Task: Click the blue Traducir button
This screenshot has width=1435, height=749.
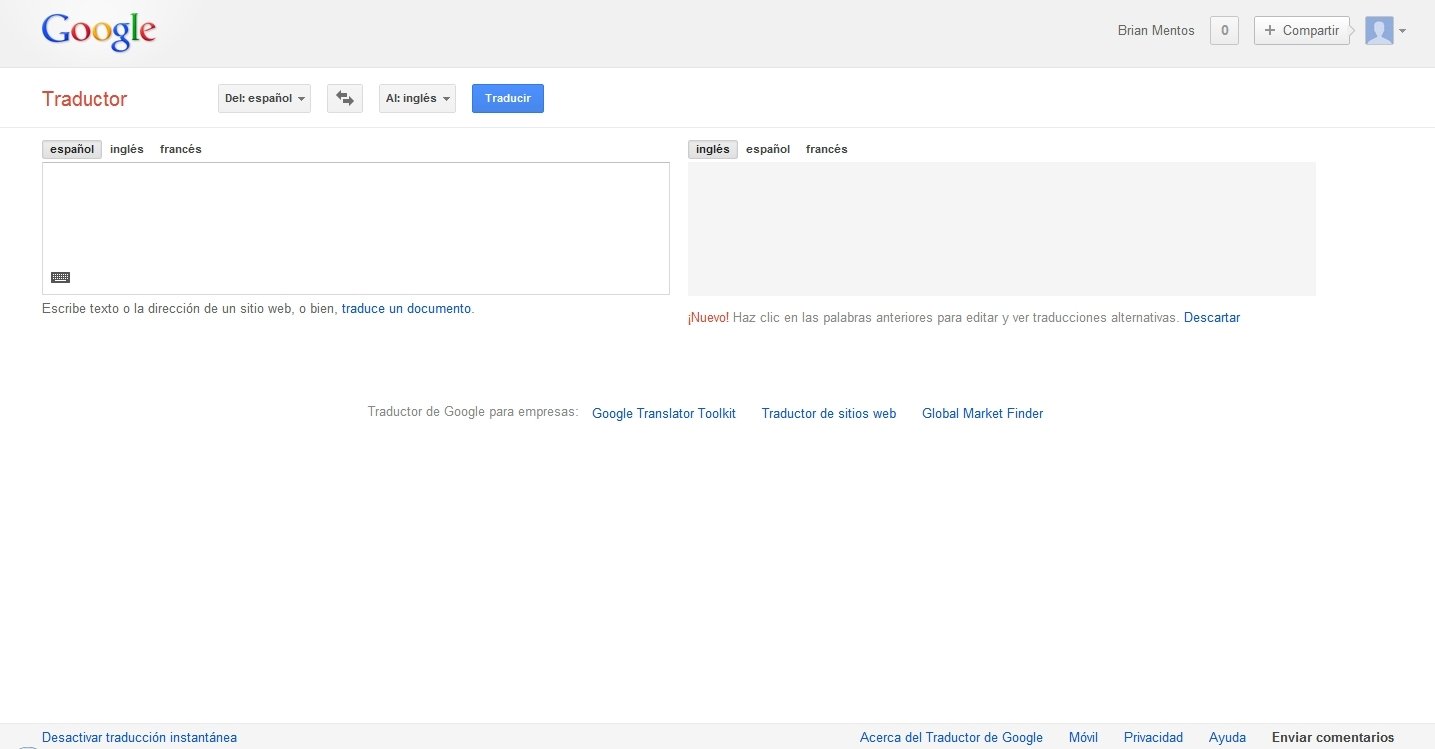Action: point(508,98)
